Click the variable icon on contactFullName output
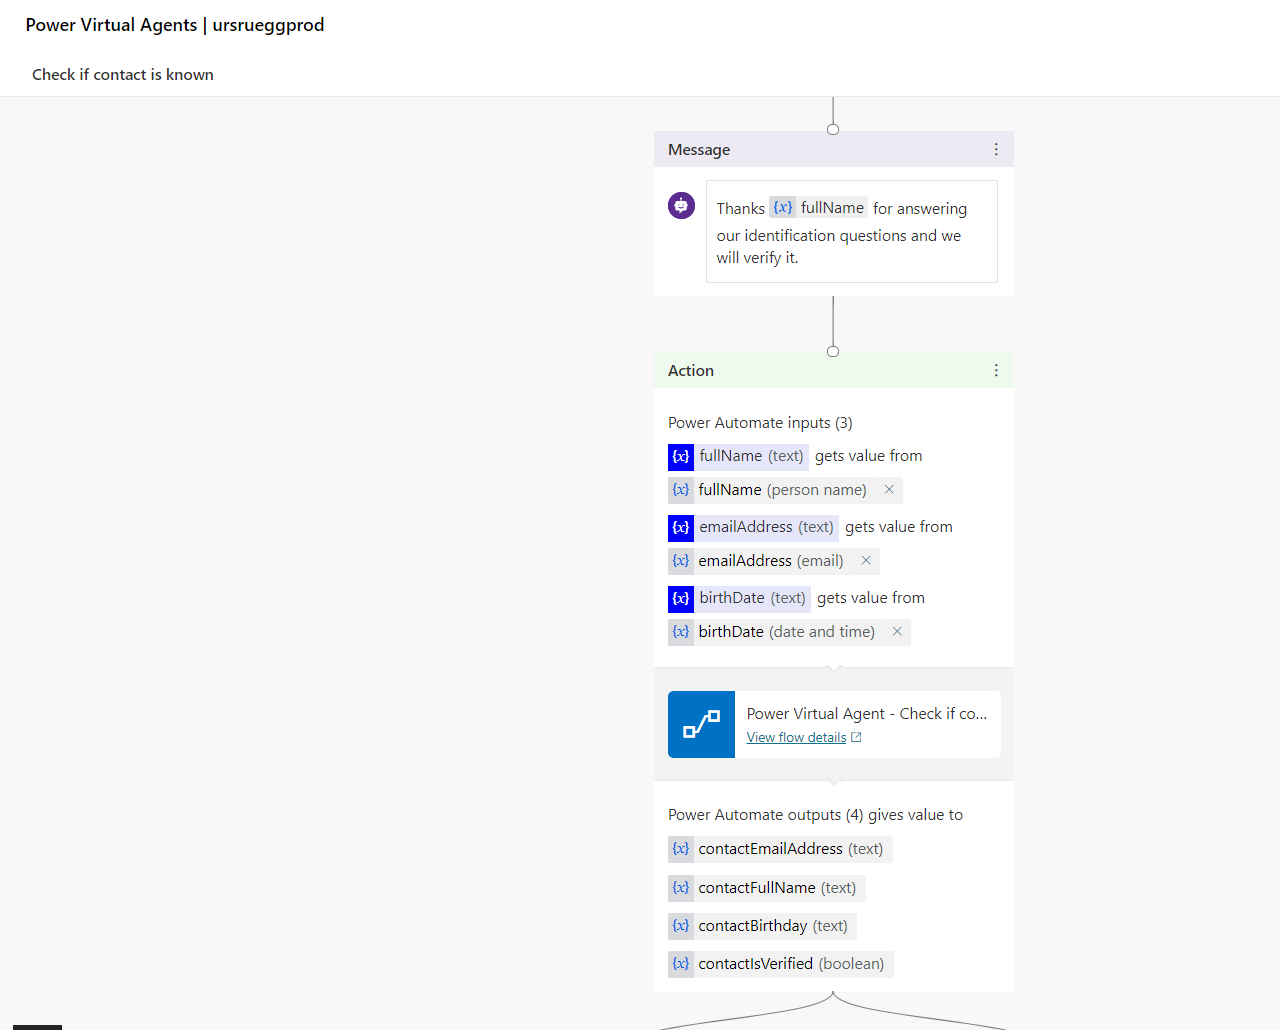This screenshot has height=1030, width=1280. pyautogui.click(x=681, y=888)
